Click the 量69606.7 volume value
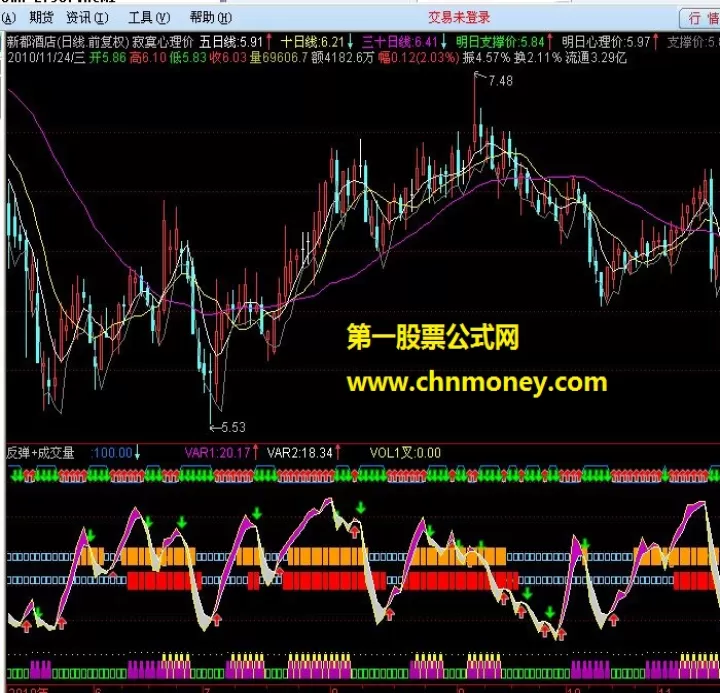 point(278,58)
